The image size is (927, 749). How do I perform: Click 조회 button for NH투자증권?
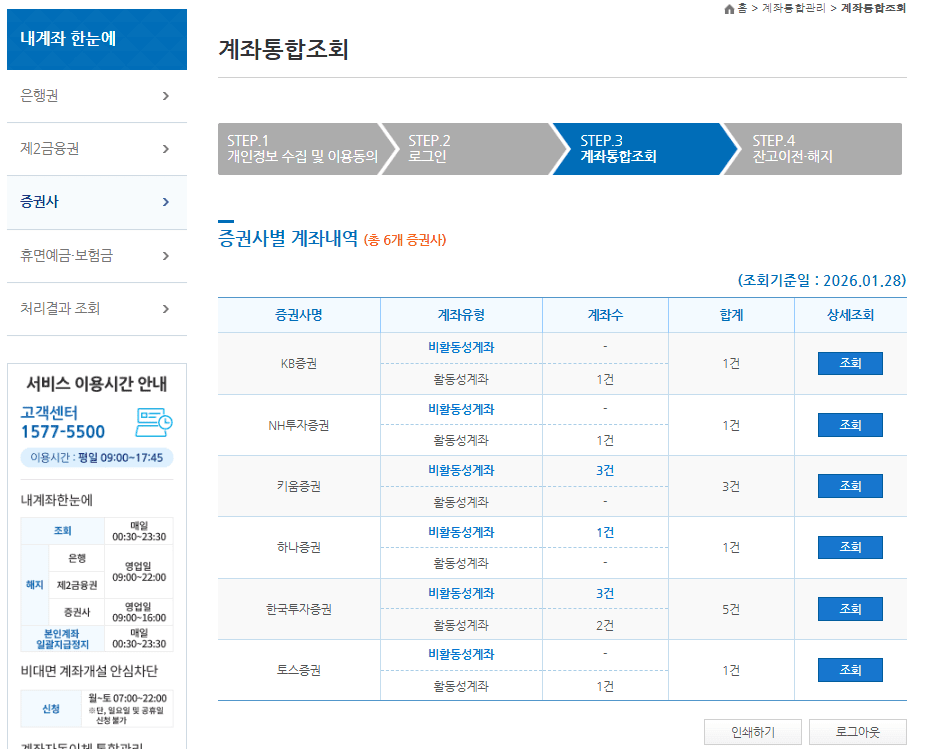849,424
